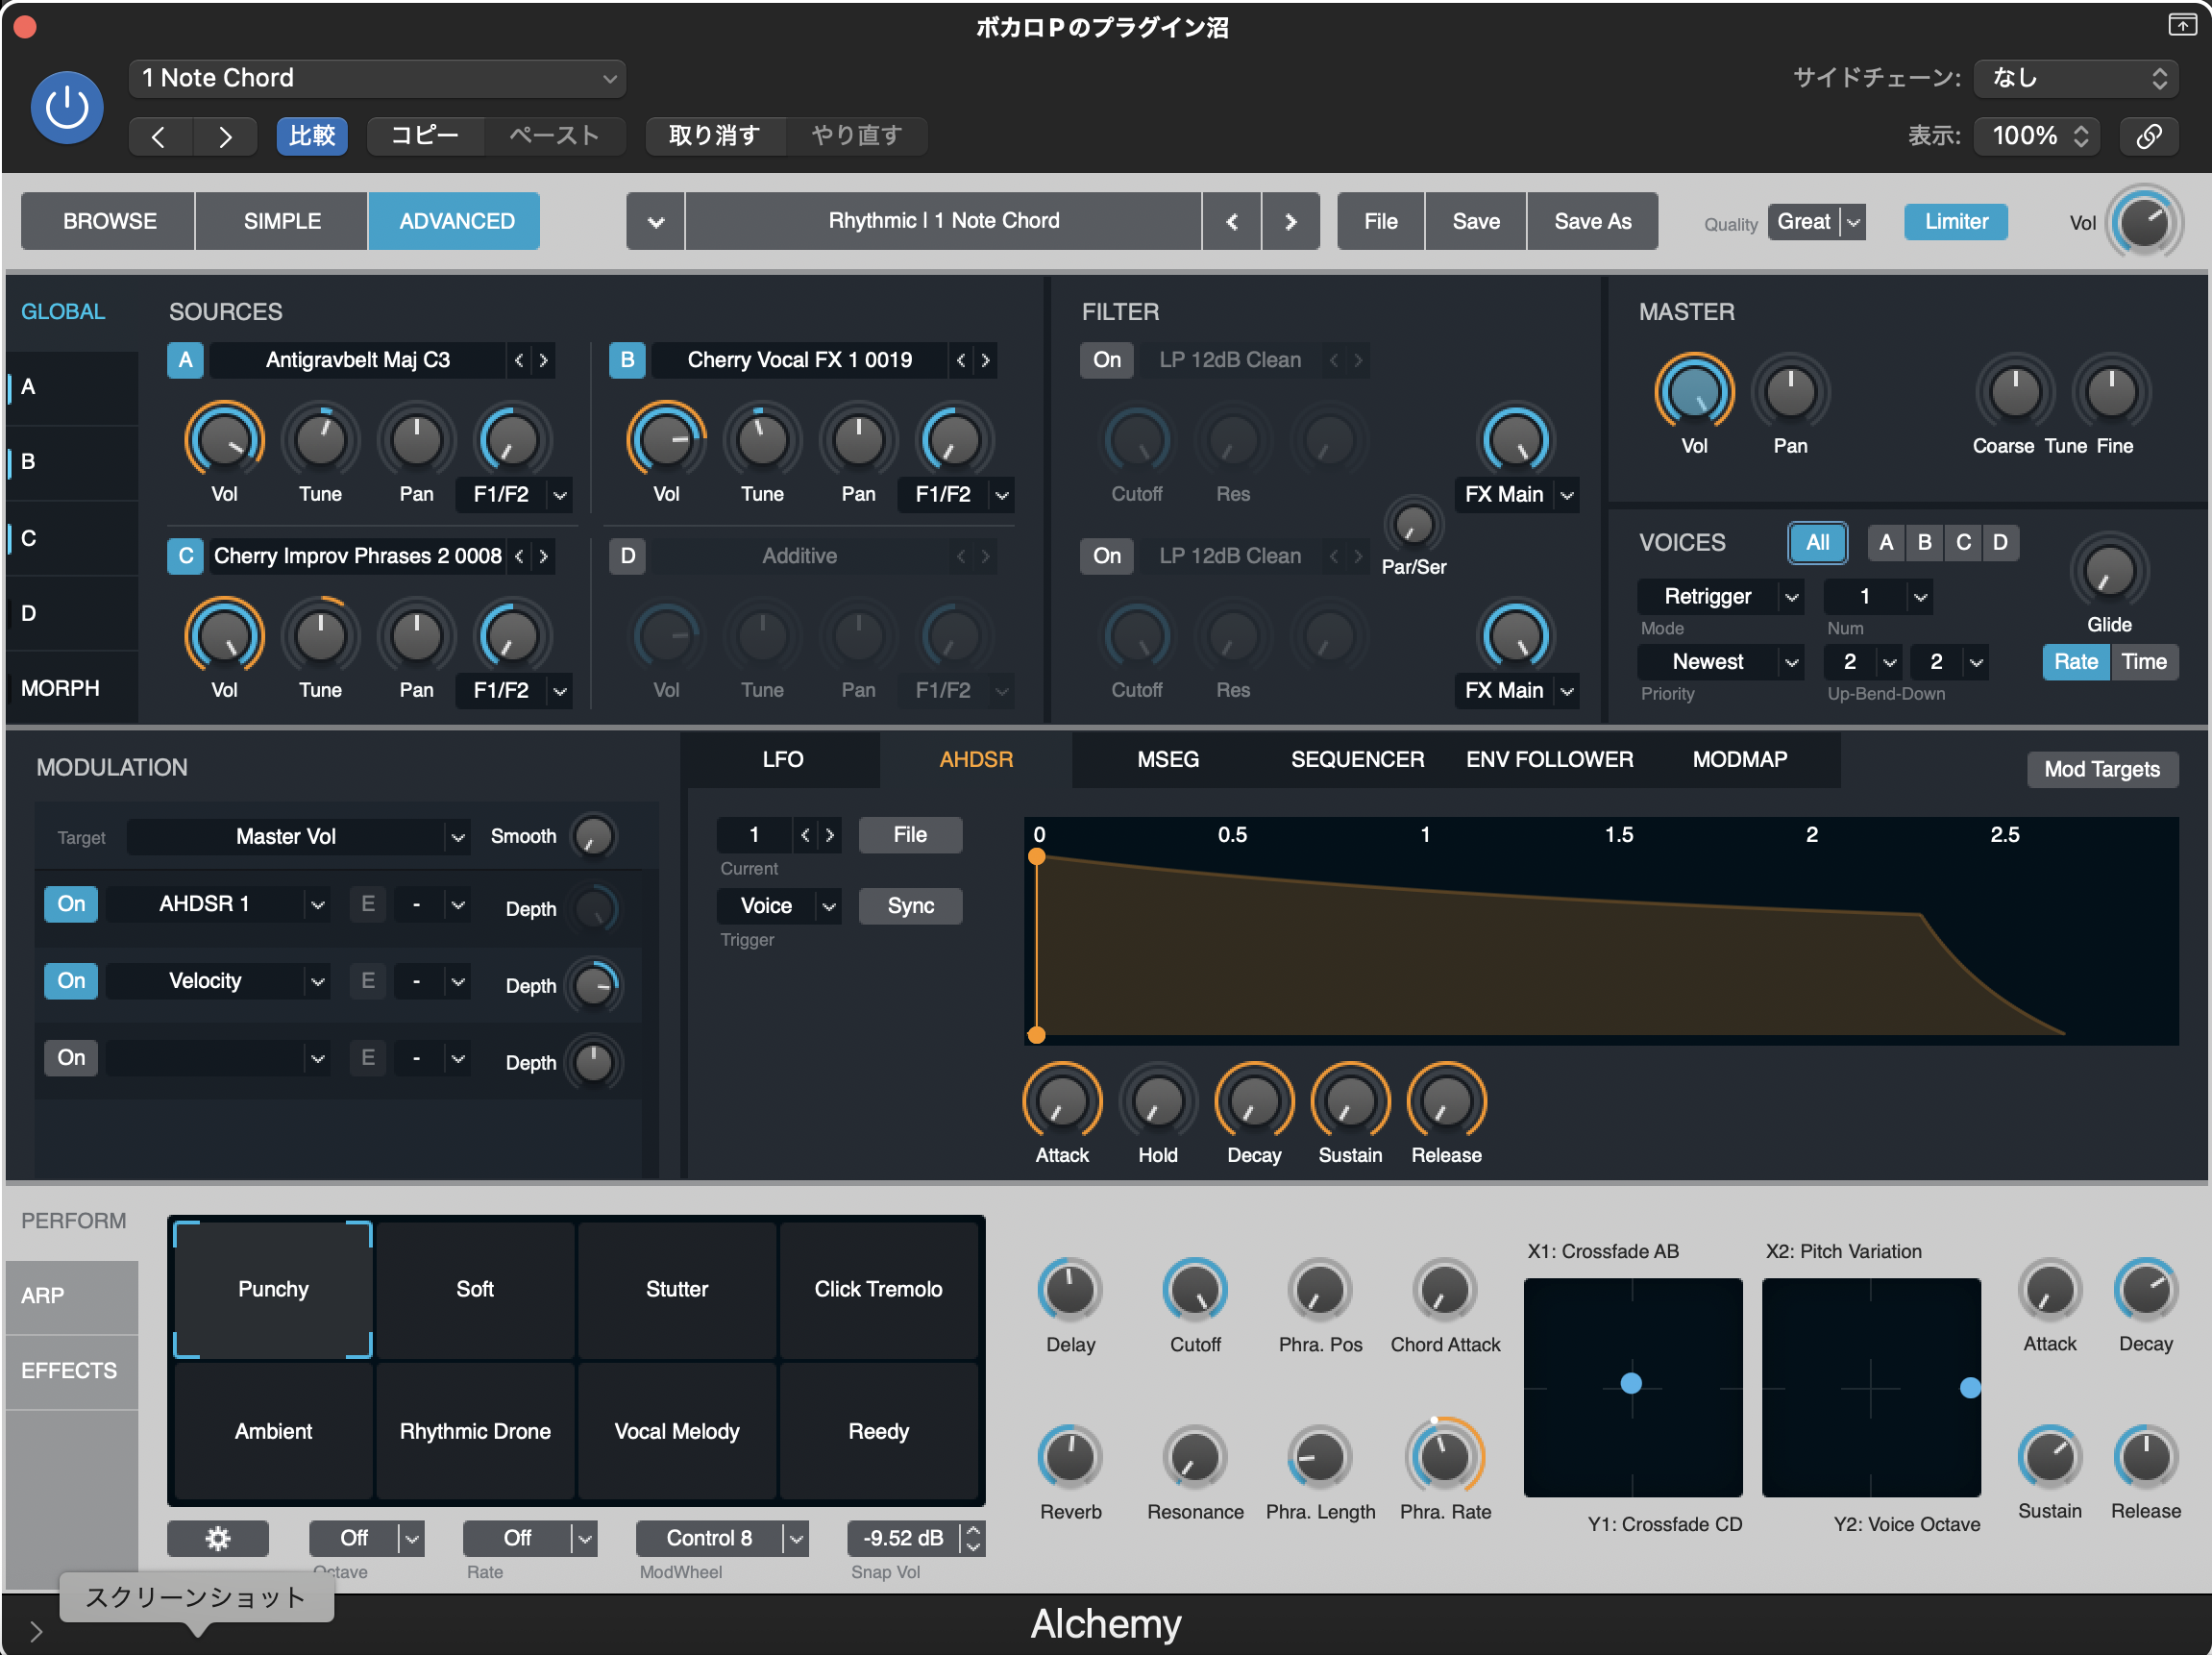Click next sample arrow for Source A

point(543,360)
